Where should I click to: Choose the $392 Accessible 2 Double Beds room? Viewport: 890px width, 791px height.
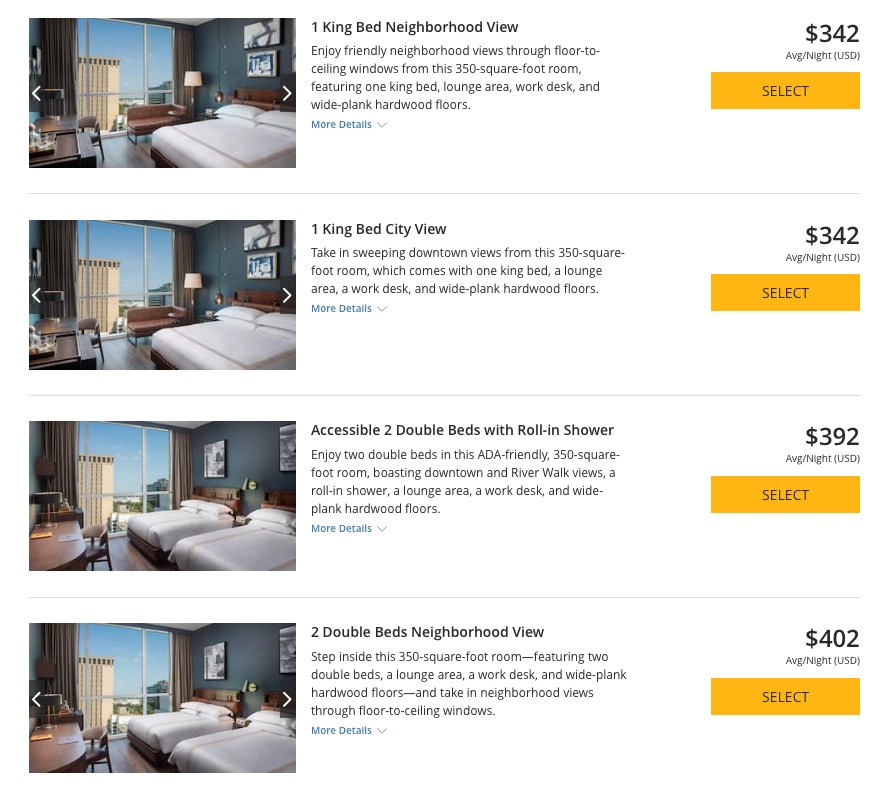tap(785, 495)
